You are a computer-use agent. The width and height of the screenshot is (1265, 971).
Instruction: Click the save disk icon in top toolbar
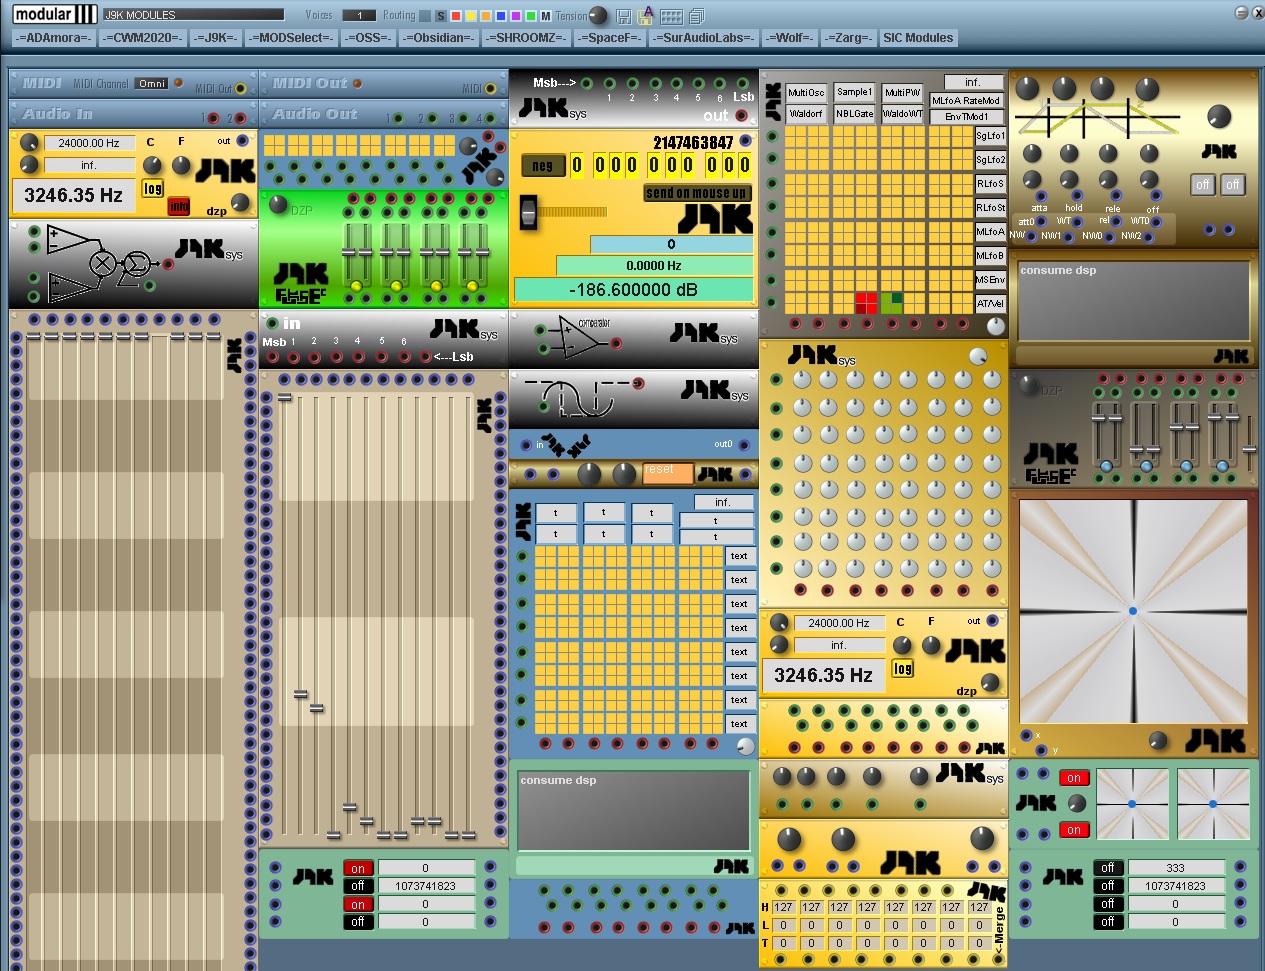pyautogui.click(x=624, y=16)
